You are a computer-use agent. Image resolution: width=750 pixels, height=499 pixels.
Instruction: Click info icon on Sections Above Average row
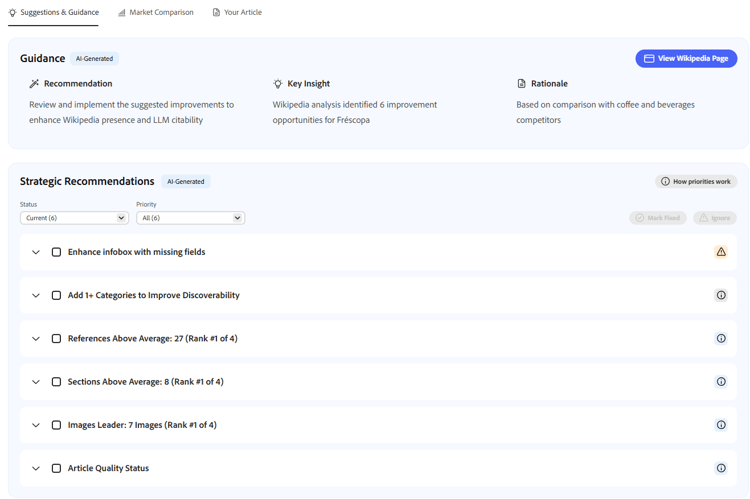click(720, 382)
